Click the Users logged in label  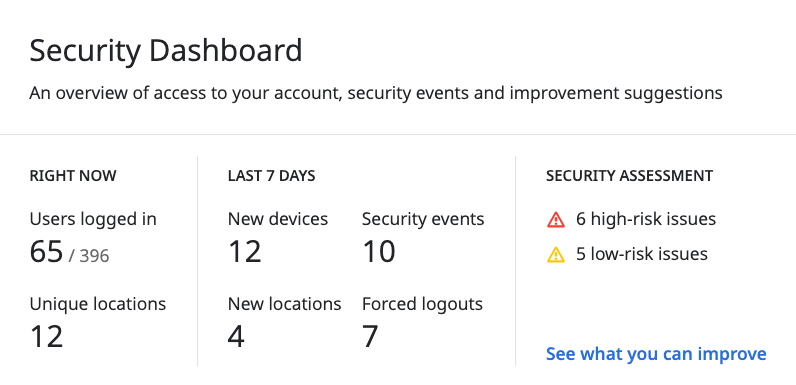coord(93,219)
